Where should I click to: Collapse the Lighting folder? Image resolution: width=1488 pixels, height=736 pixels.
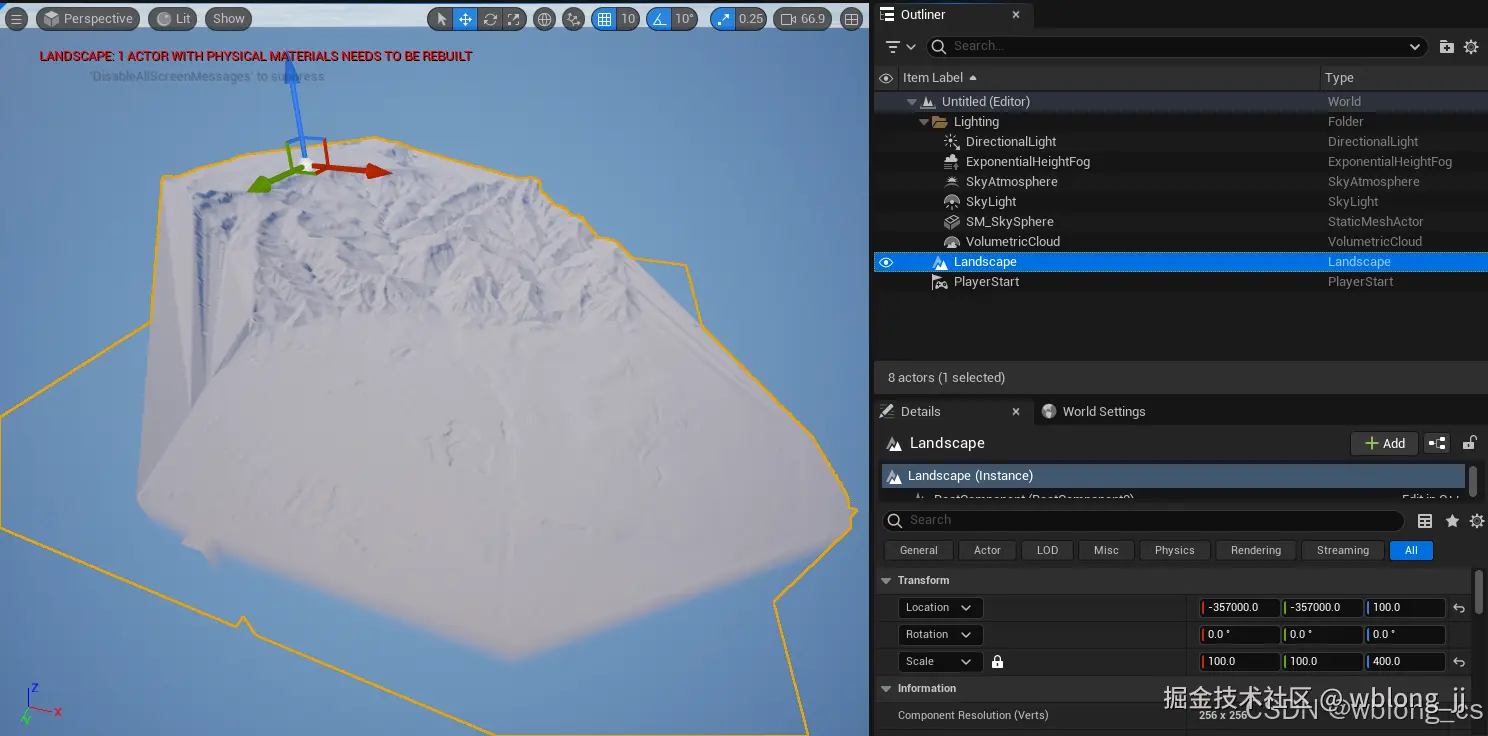point(923,122)
